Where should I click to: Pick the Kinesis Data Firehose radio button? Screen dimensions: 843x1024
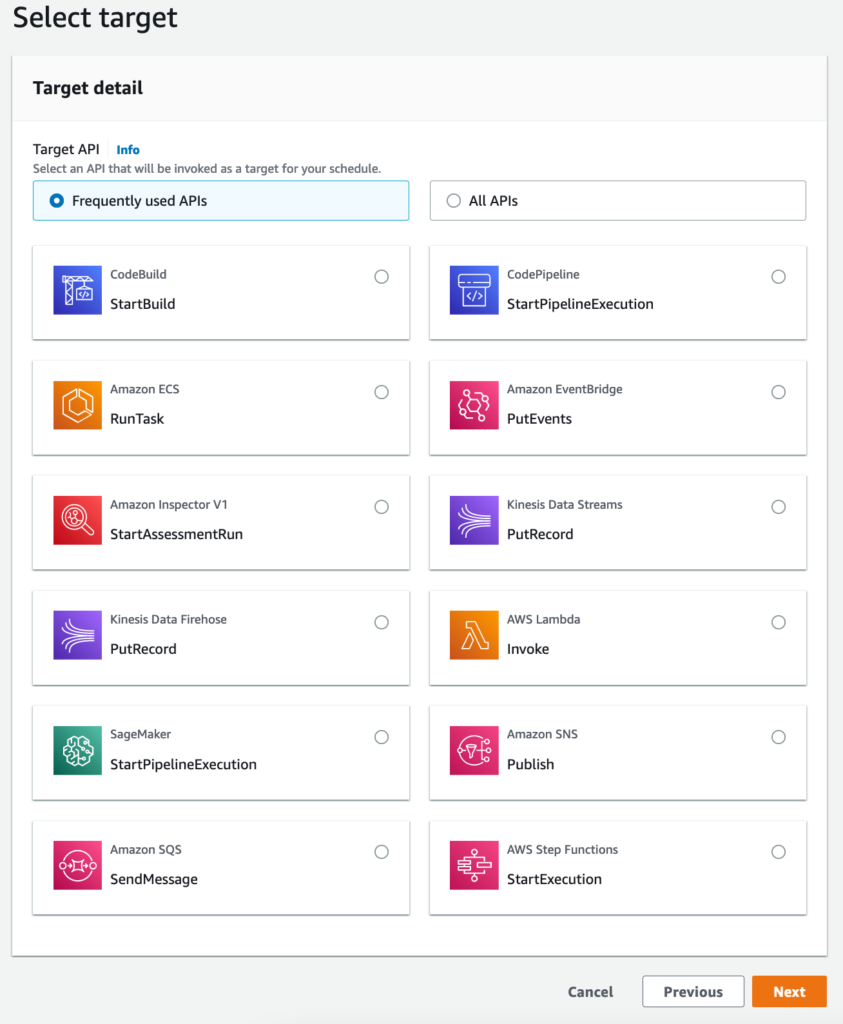click(381, 622)
